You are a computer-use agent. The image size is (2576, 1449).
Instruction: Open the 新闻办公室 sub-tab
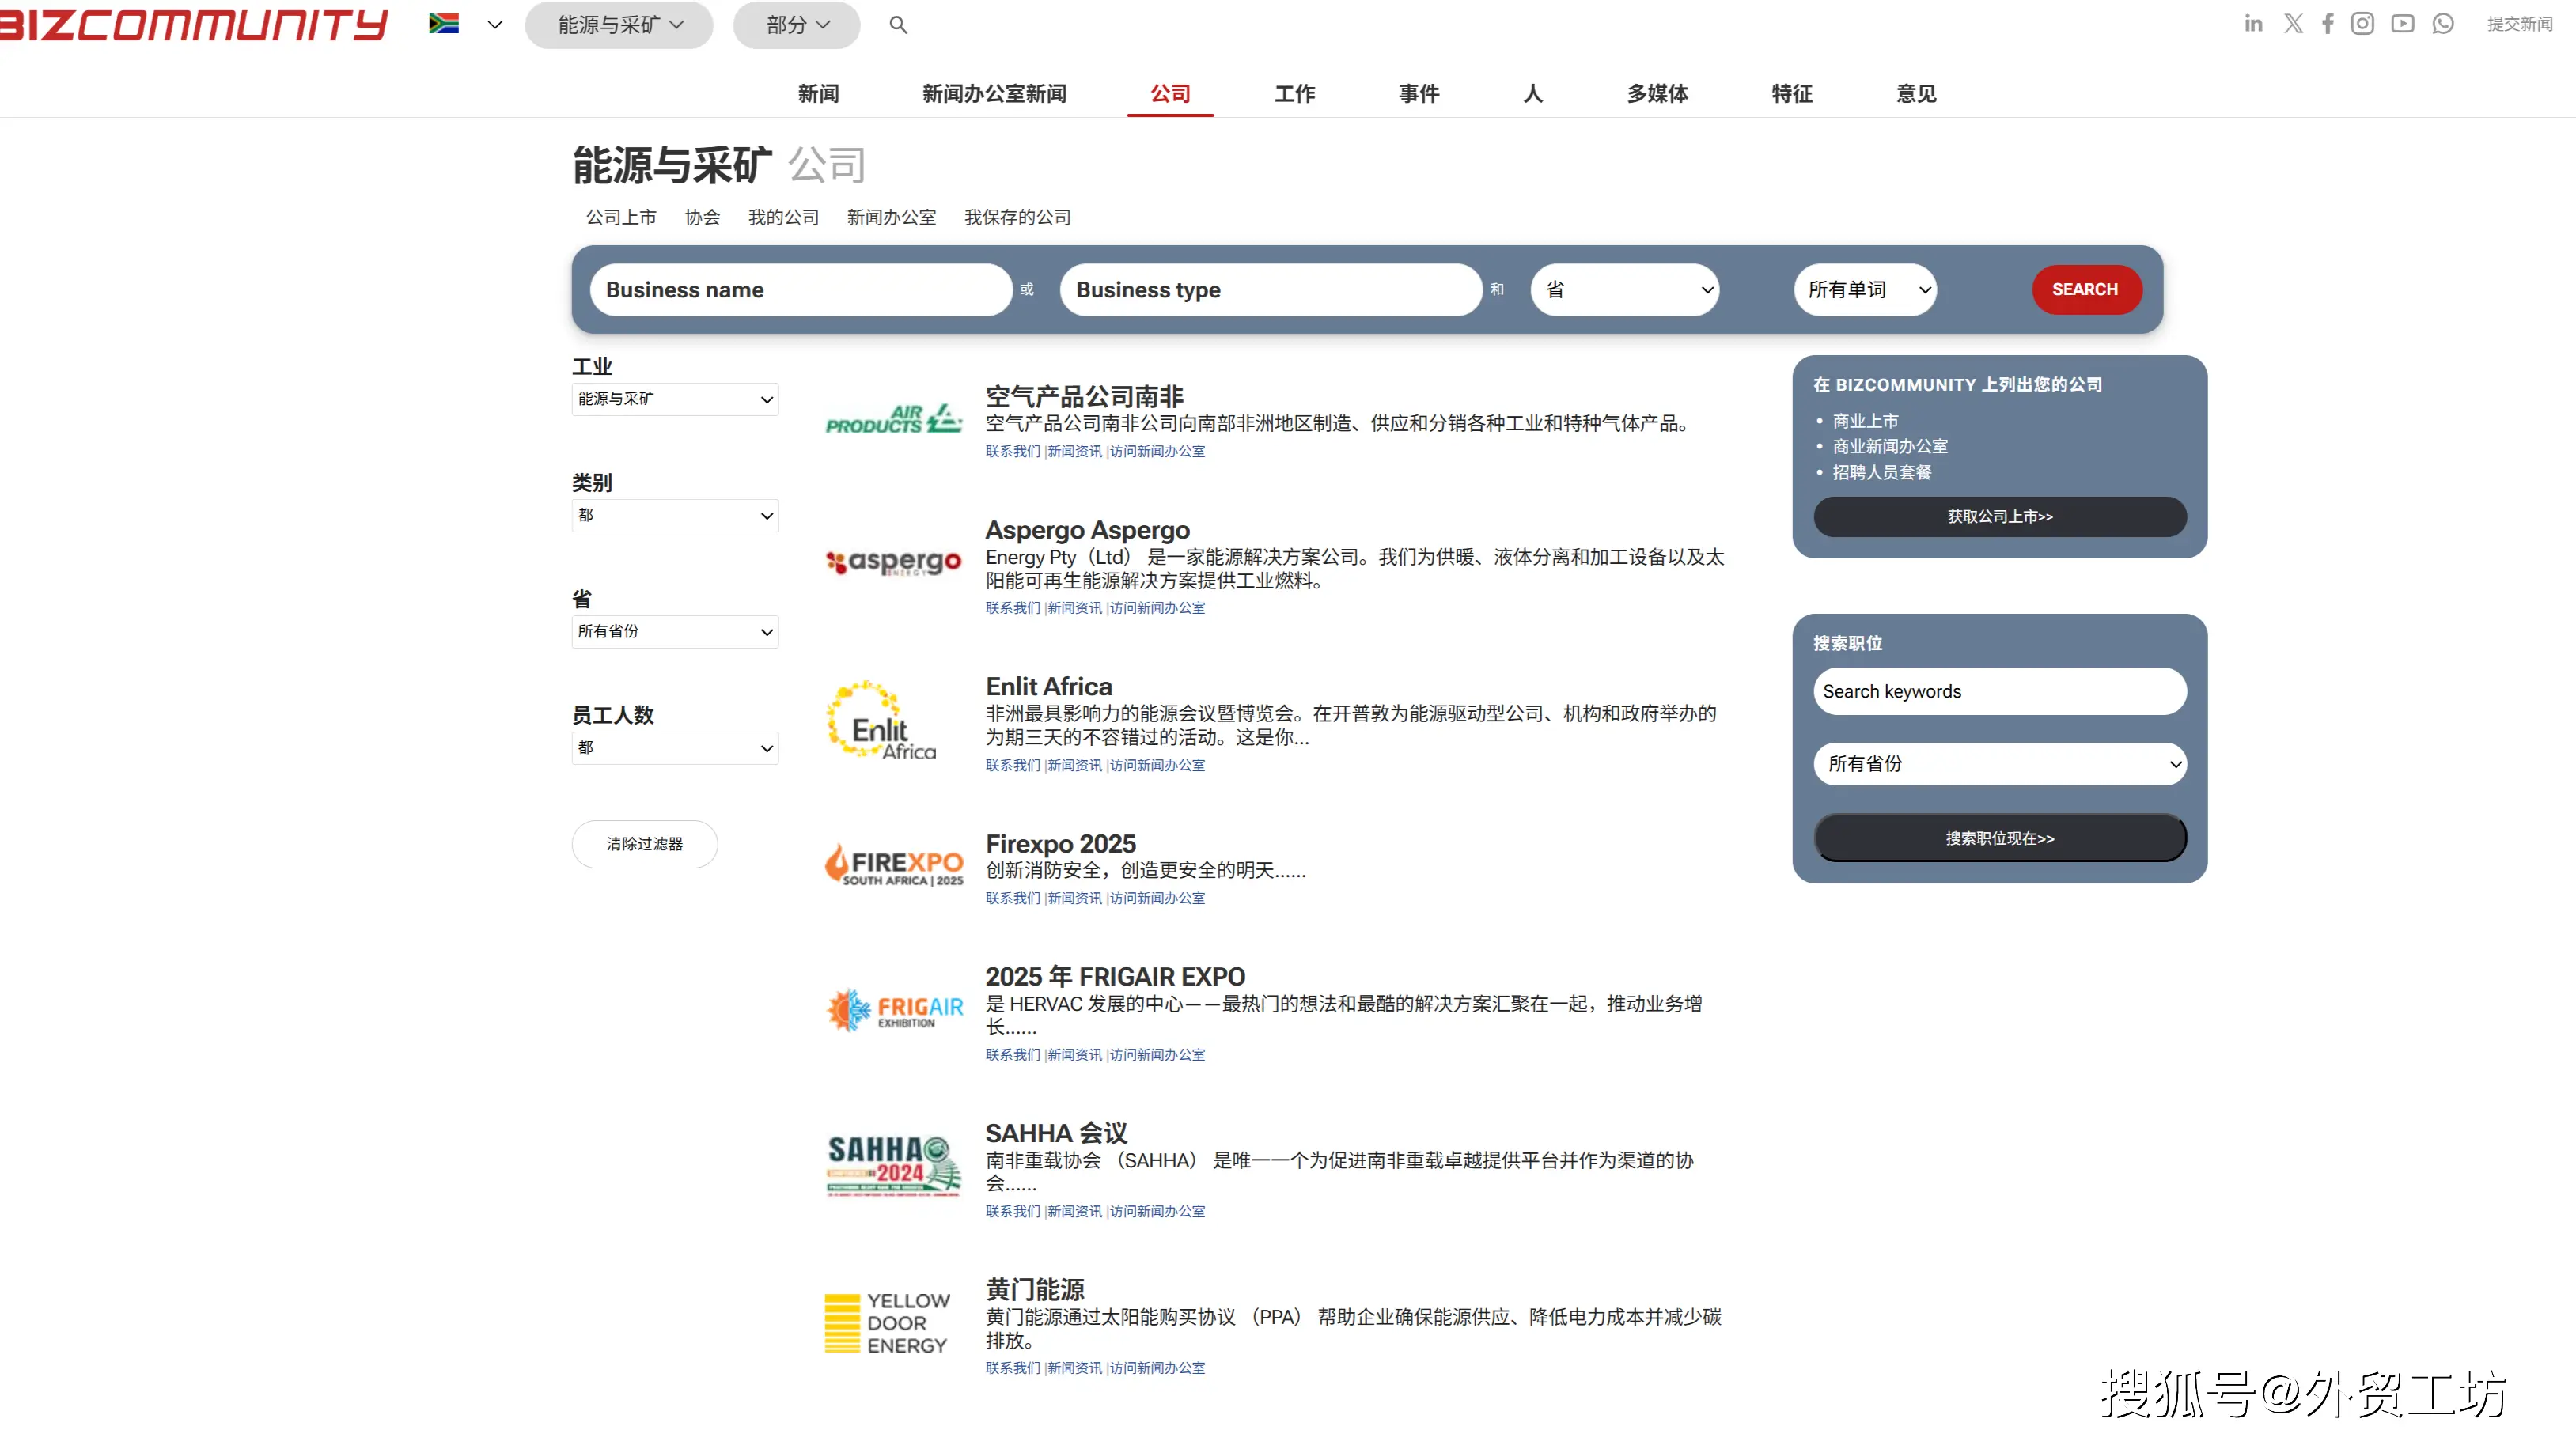pos(891,217)
